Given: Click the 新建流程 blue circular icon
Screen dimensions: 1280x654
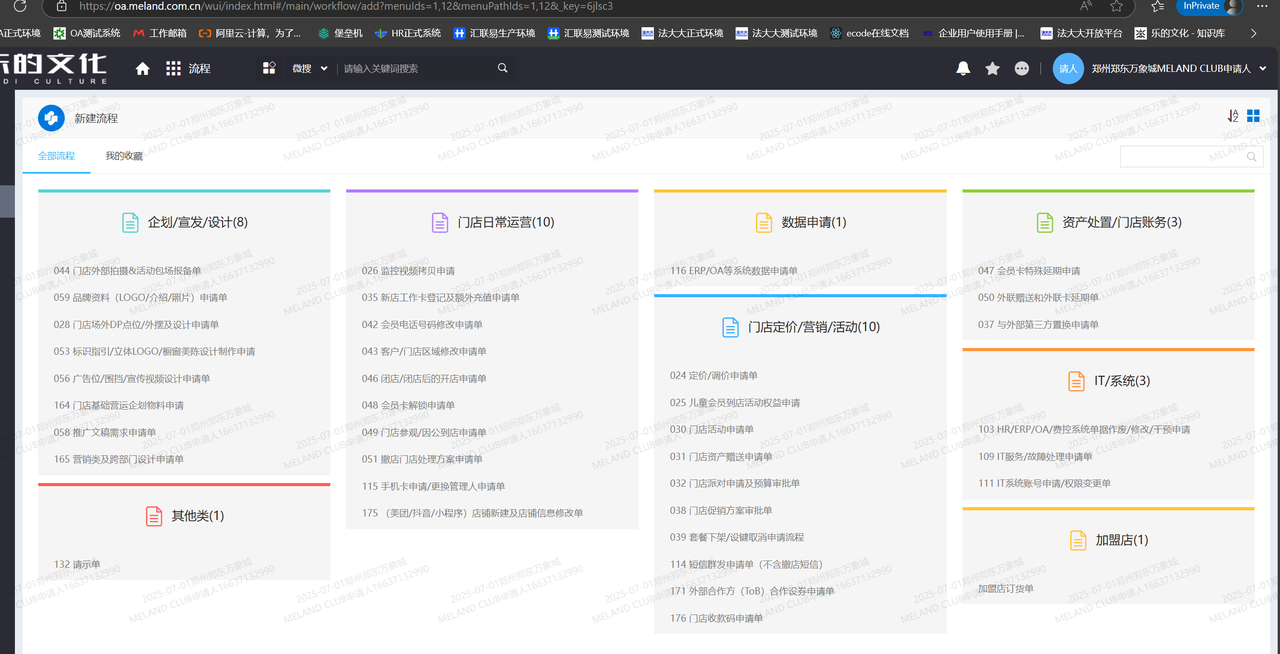Looking at the screenshot, I should point(51,118).
